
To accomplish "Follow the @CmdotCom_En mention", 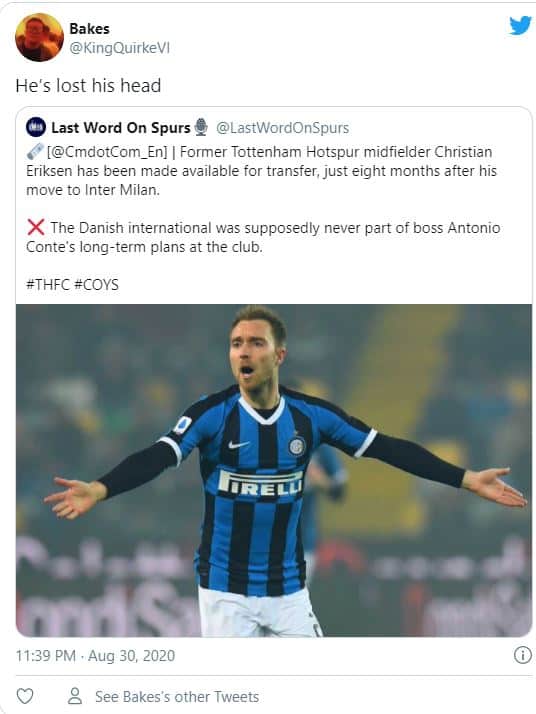I will 107,152.
